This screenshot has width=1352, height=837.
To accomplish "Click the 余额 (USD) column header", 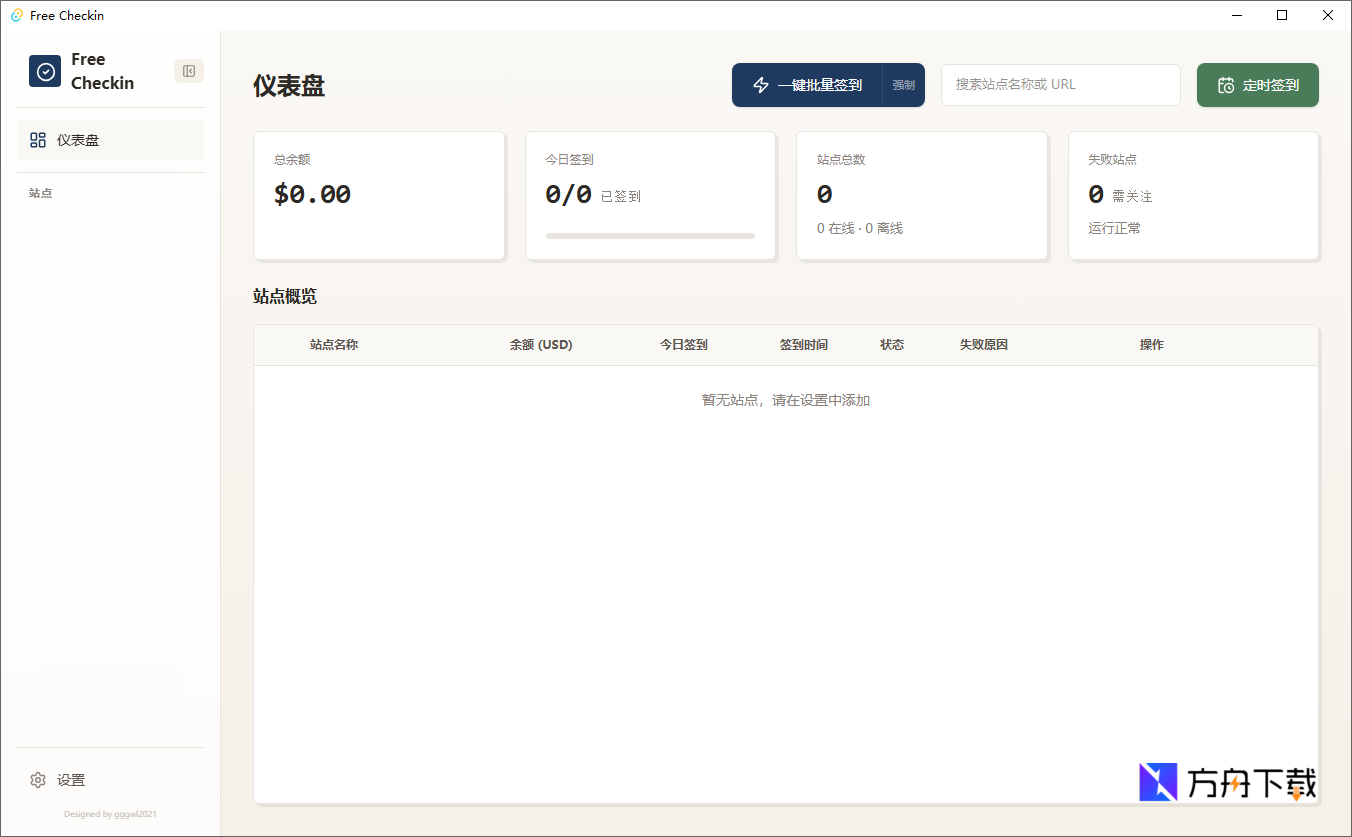I will click(540, 344).
